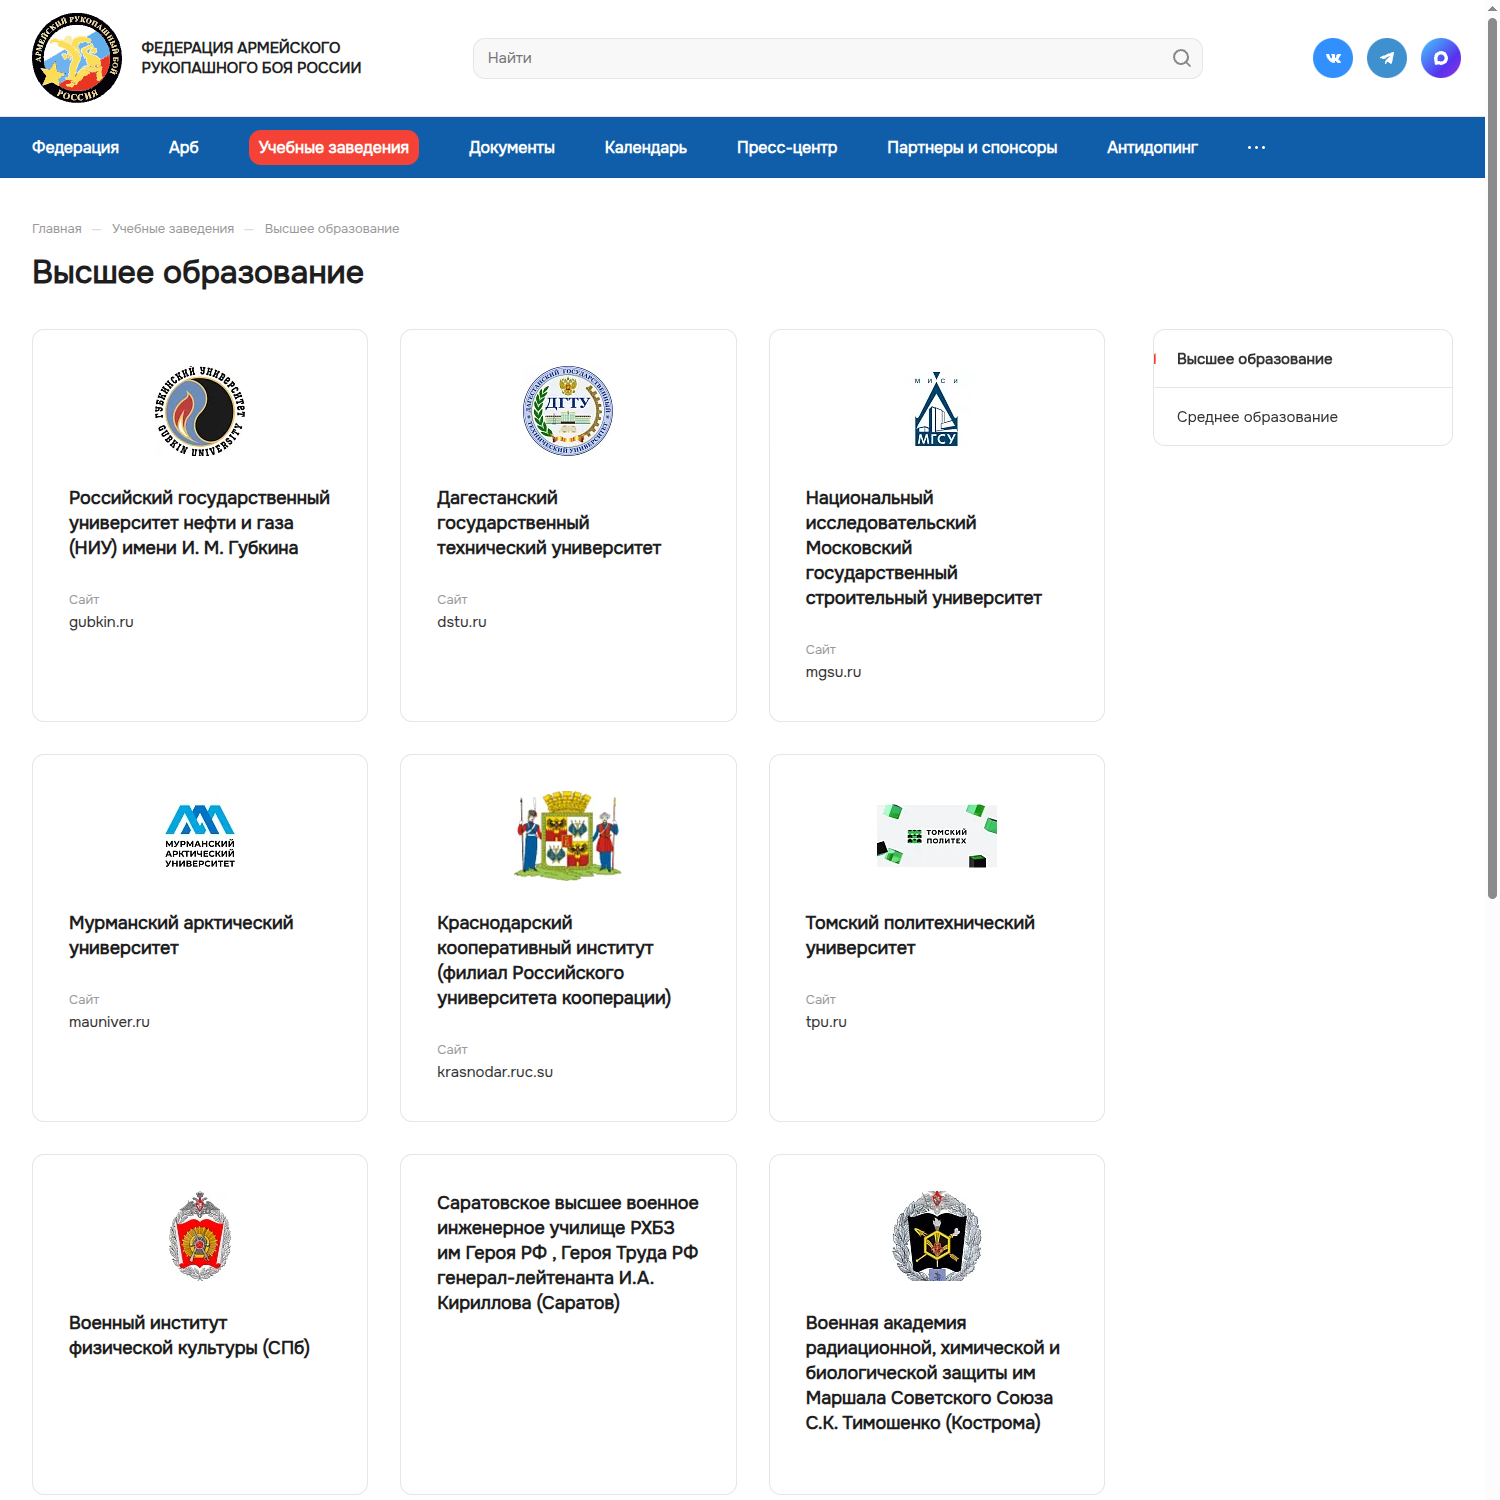Viewport: 1500px width, 1500px height.
Task: Go to Учебные заведения breadcrumb link
Action: (173, 229)
